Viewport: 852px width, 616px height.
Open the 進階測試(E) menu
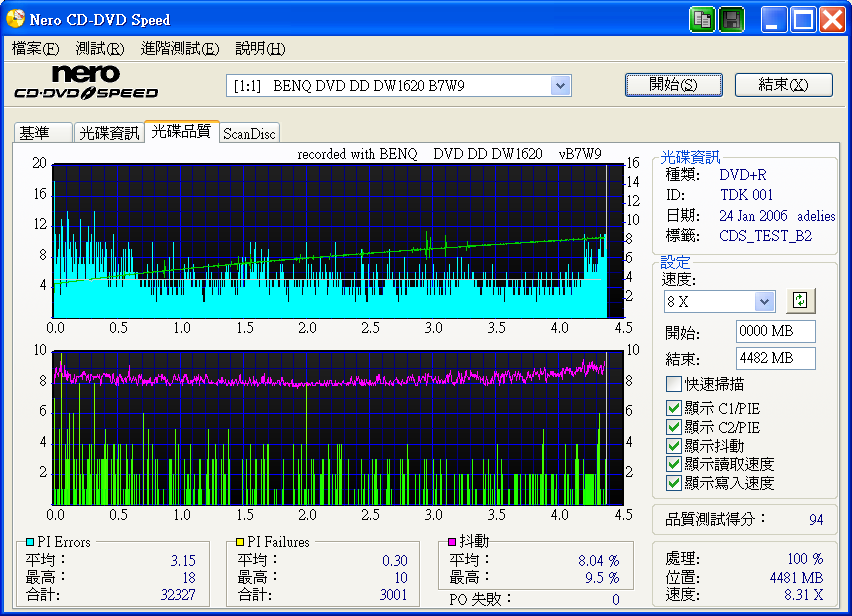(180, 49)
